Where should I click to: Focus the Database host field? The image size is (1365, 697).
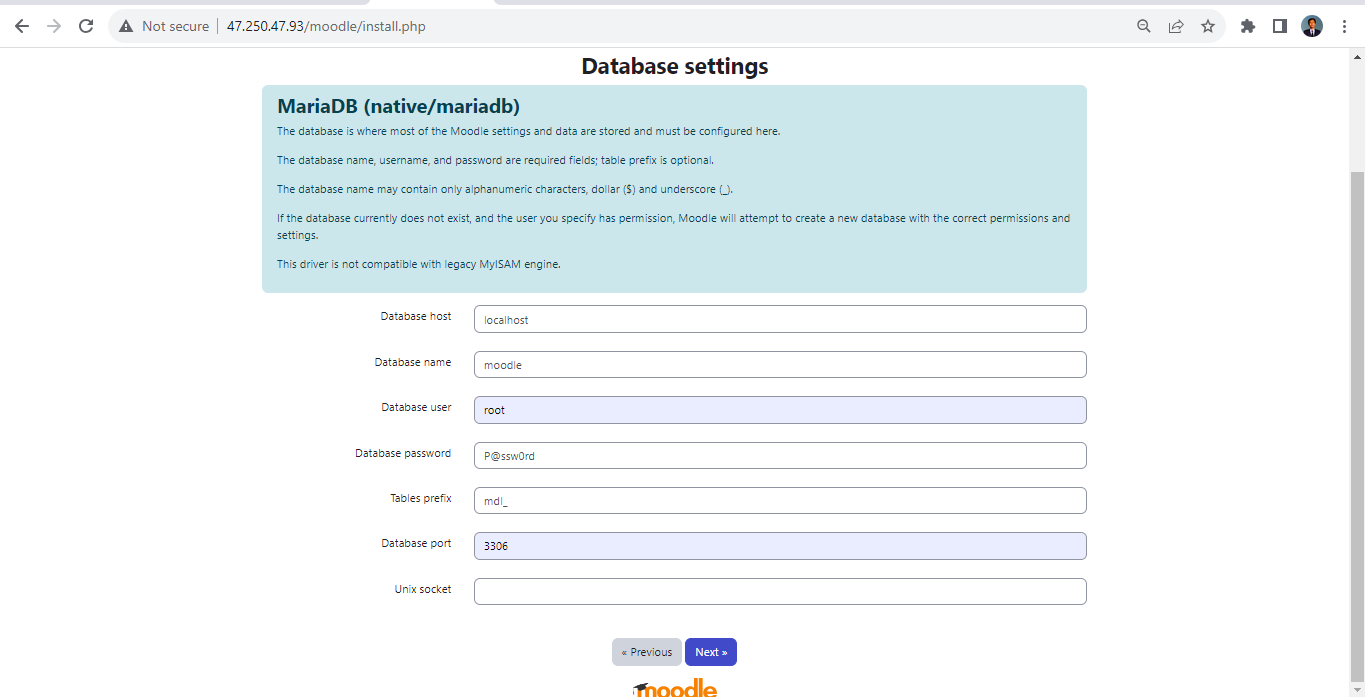(x=780, y=319)
